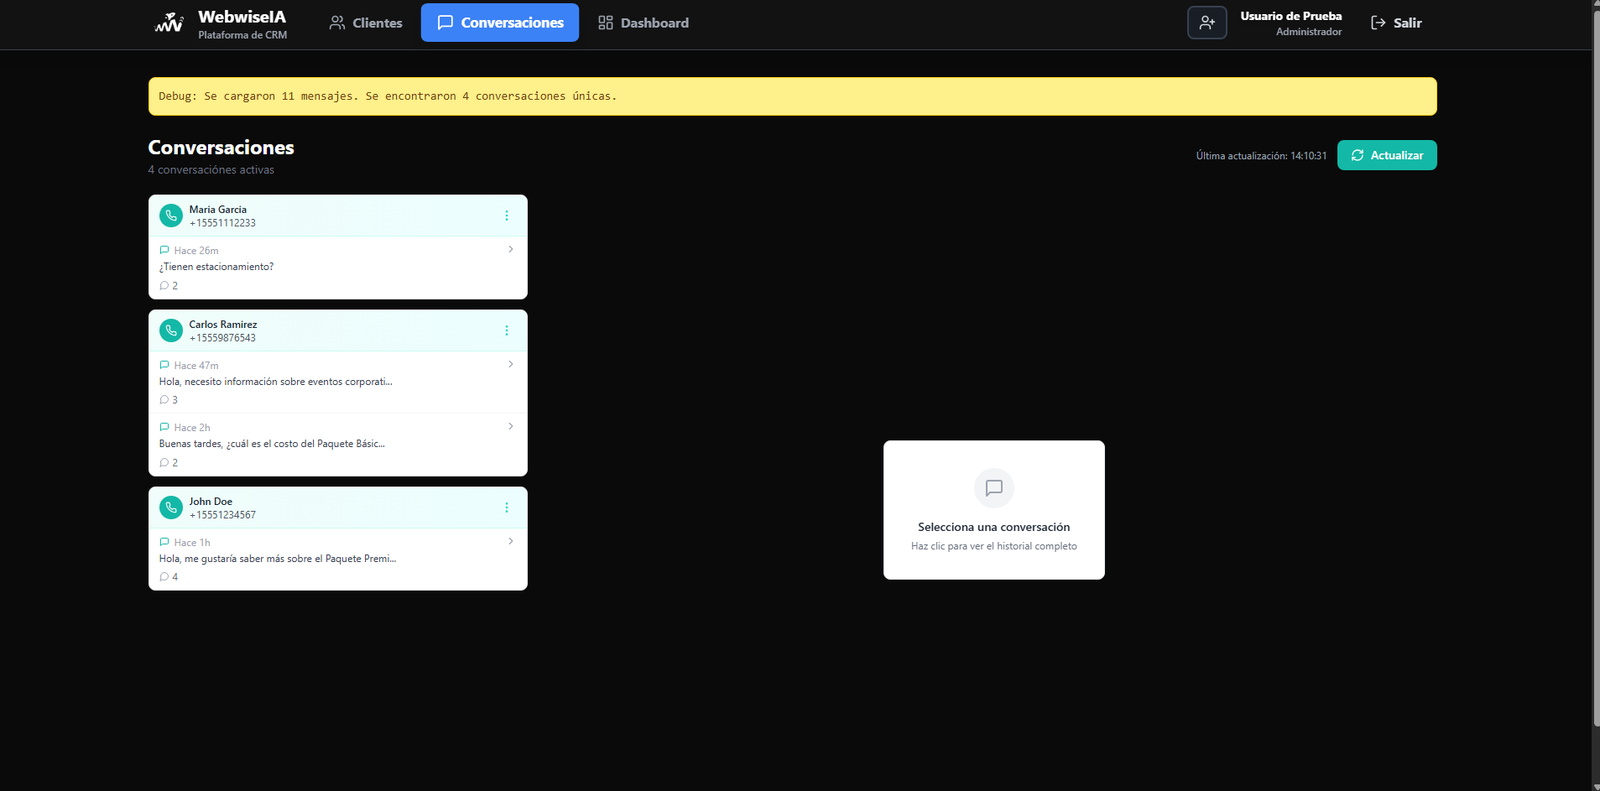Screen dimensions: 1600x791
Task: Open Carlos Ramirez's three-dot options menu
Action: coord(507,331)
